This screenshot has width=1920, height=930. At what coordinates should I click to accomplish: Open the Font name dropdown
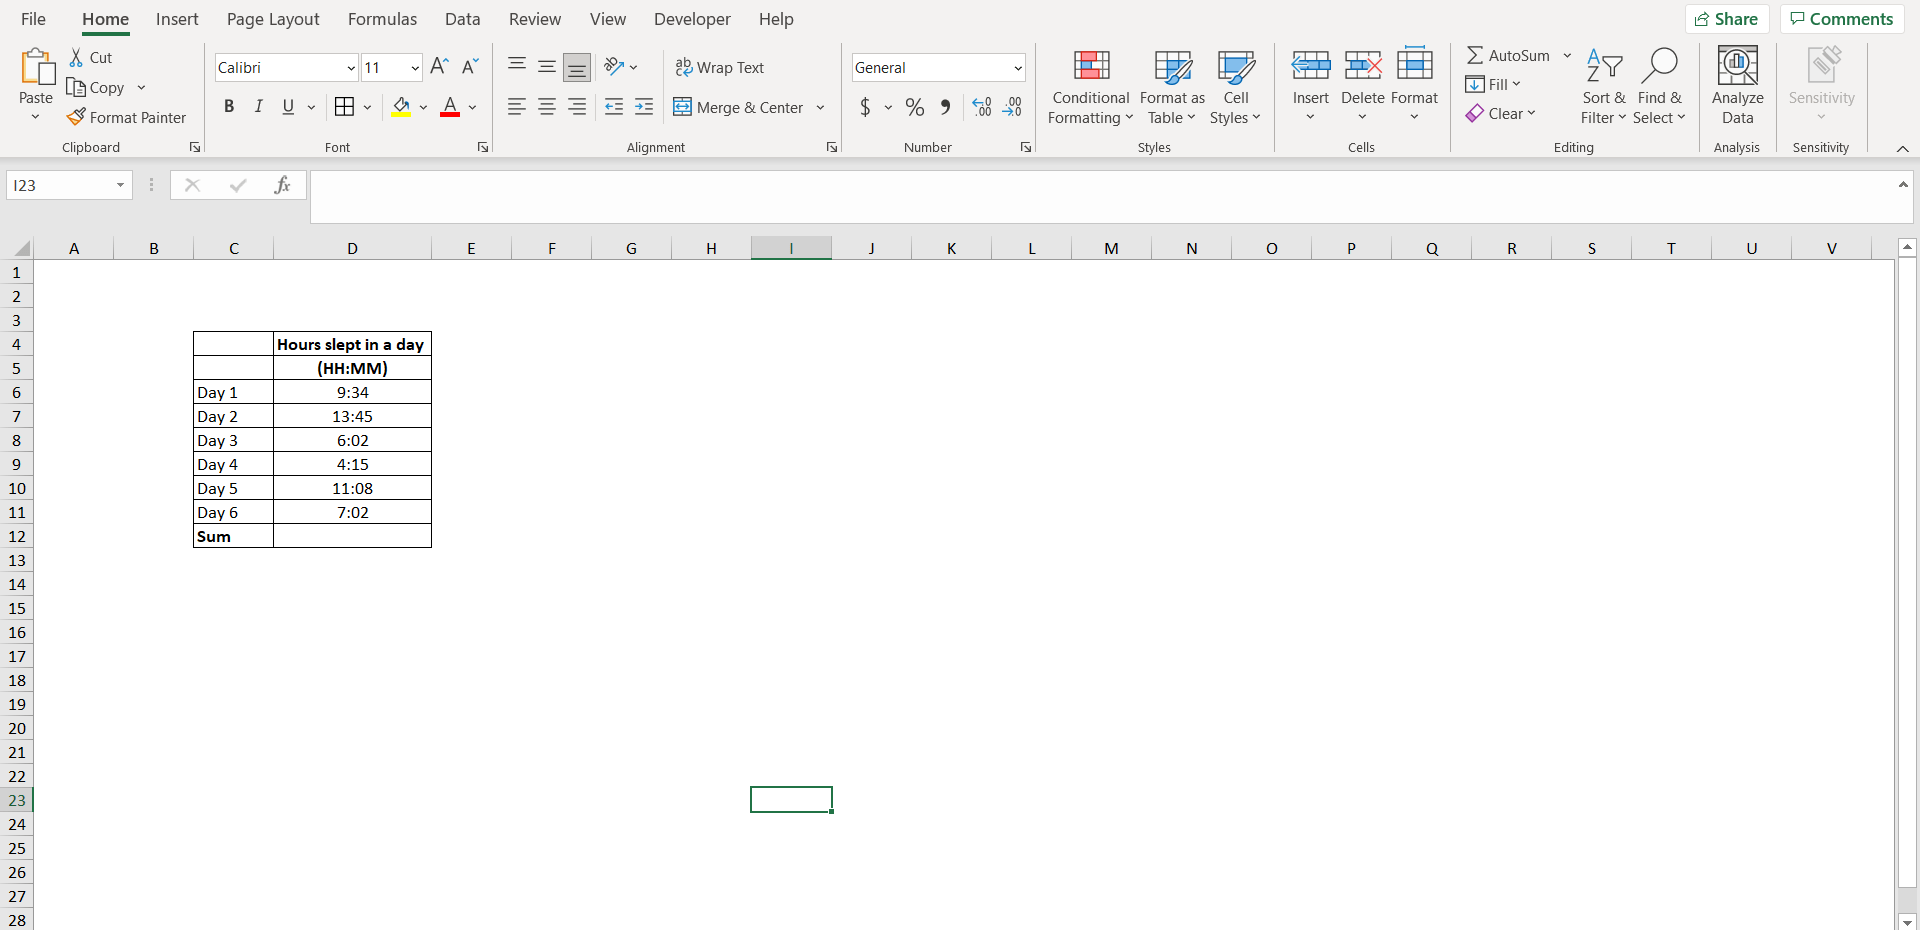pos(347,67)
